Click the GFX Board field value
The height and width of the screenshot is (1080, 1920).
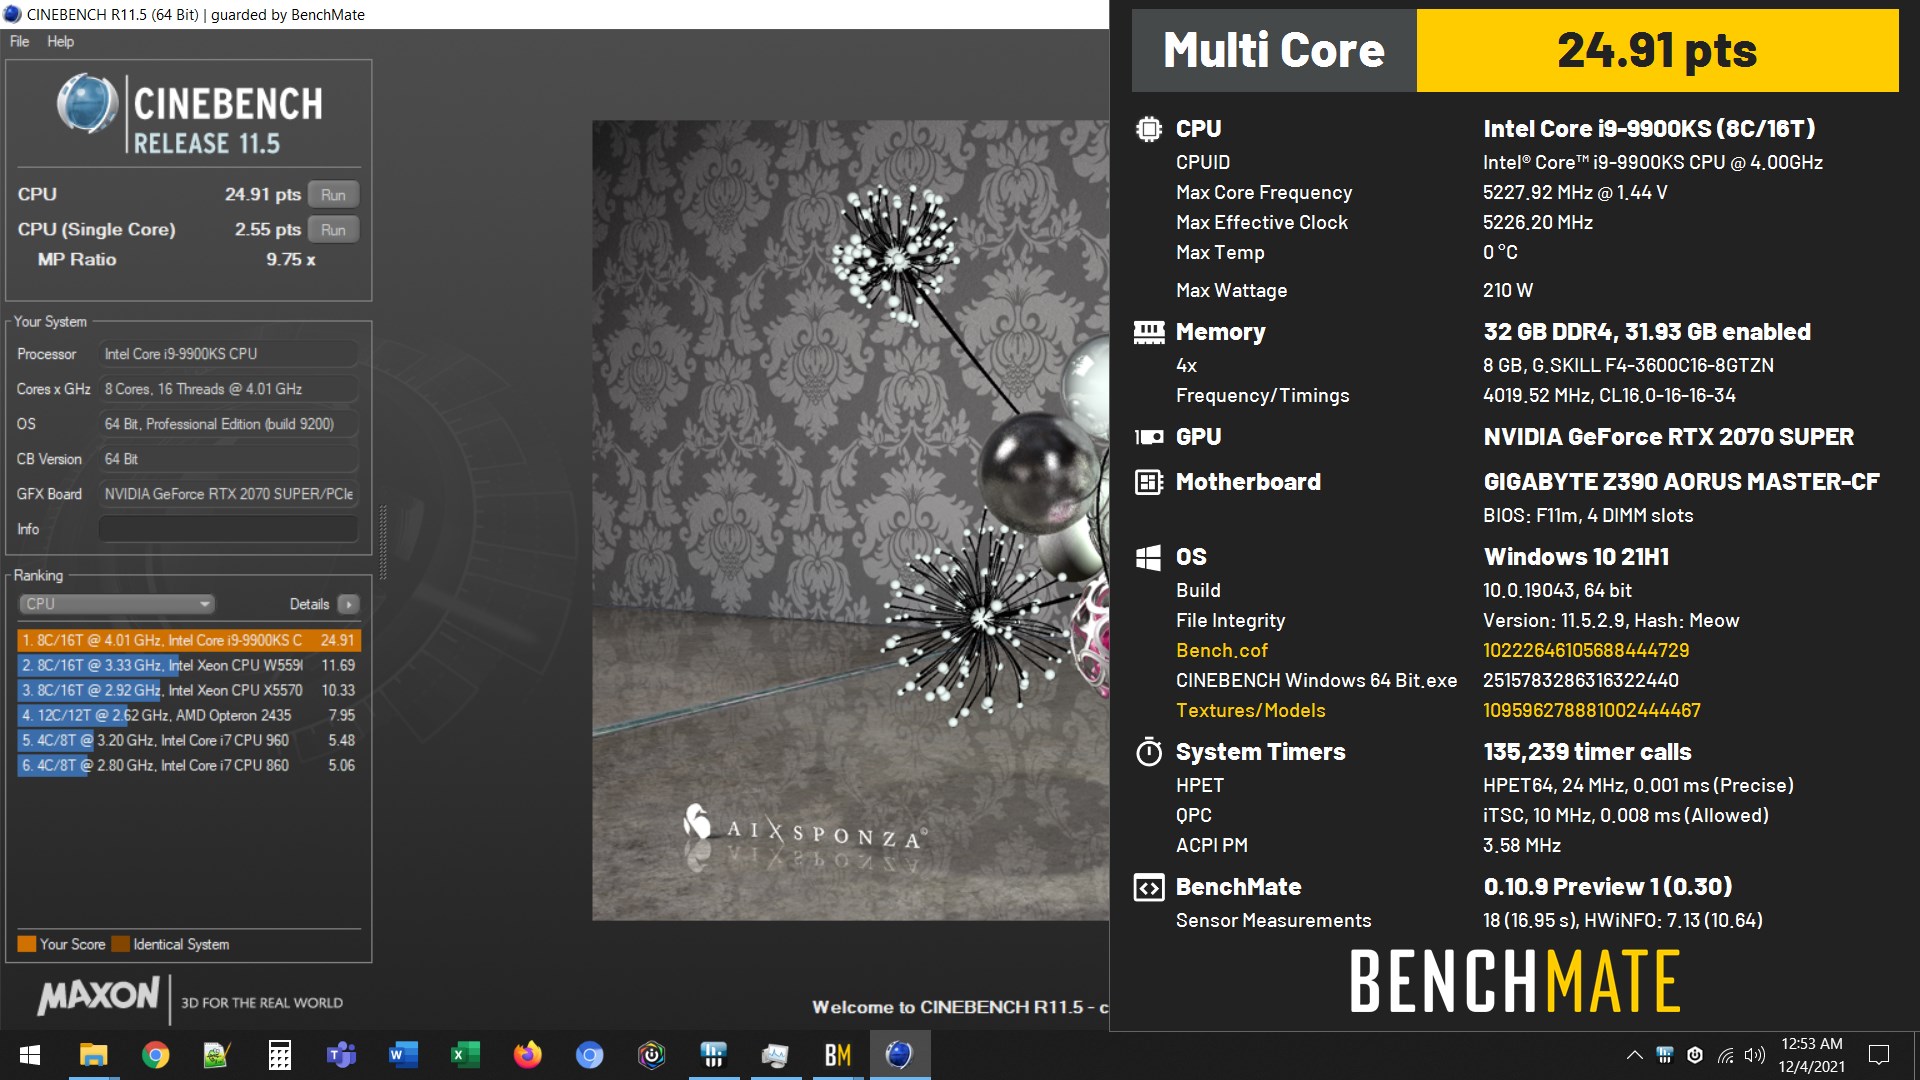(x=228, y=494)
